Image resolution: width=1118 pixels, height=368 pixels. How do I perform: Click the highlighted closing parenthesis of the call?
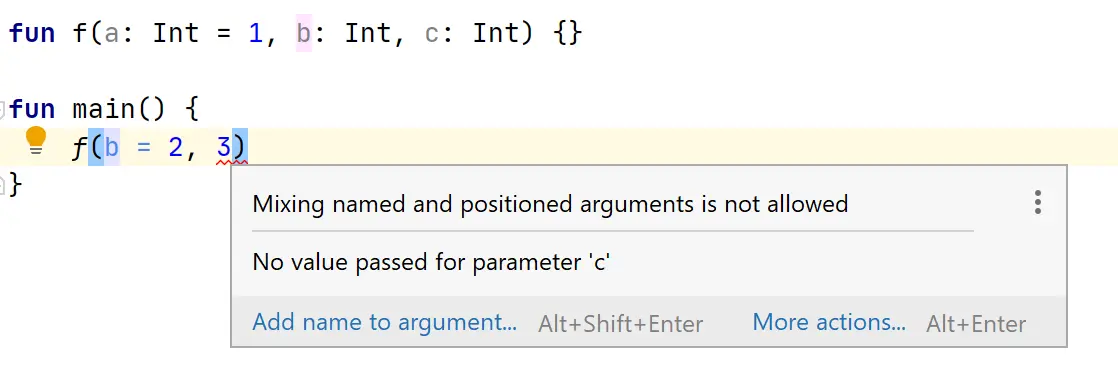coord(240,148)
